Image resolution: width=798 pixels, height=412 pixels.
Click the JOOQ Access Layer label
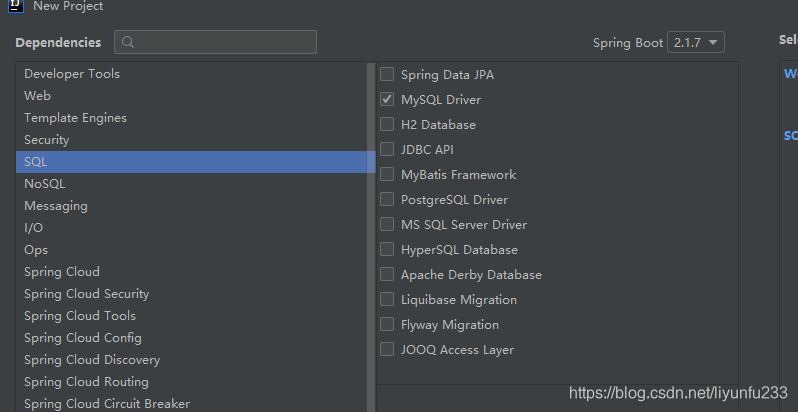[x=457, y=349]
